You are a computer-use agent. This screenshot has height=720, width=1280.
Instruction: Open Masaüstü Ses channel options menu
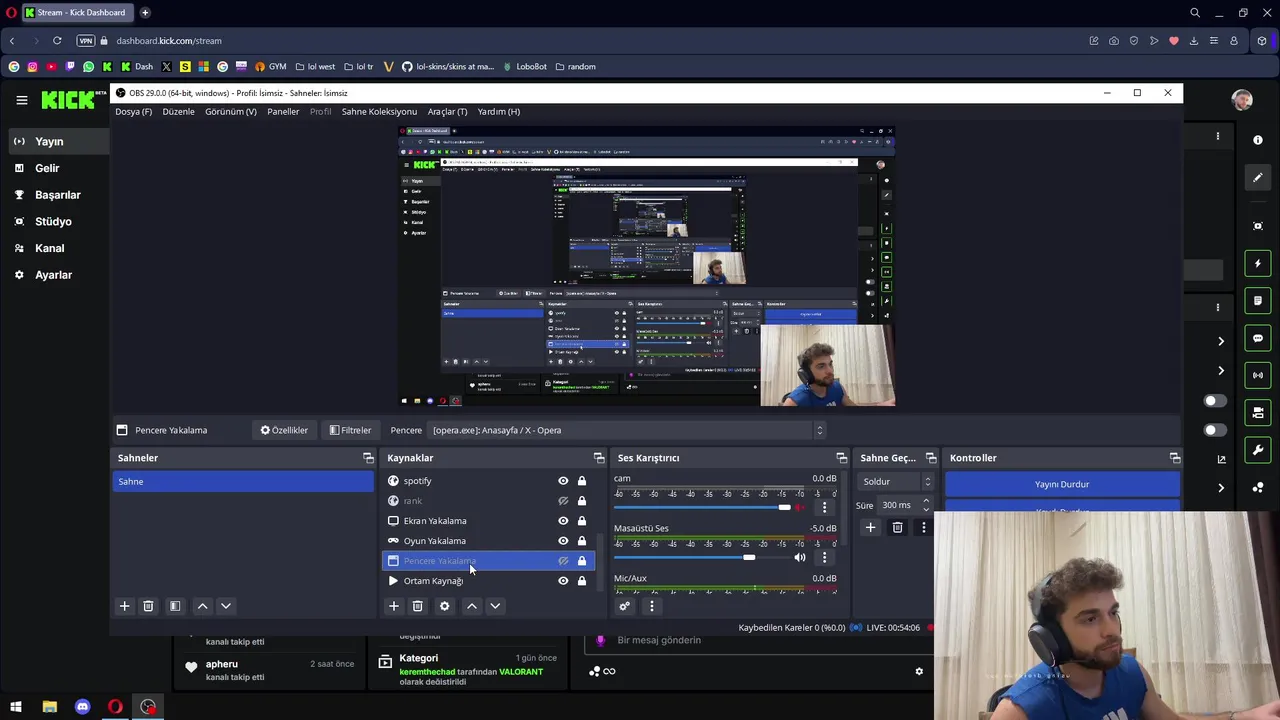pos(824,557)
